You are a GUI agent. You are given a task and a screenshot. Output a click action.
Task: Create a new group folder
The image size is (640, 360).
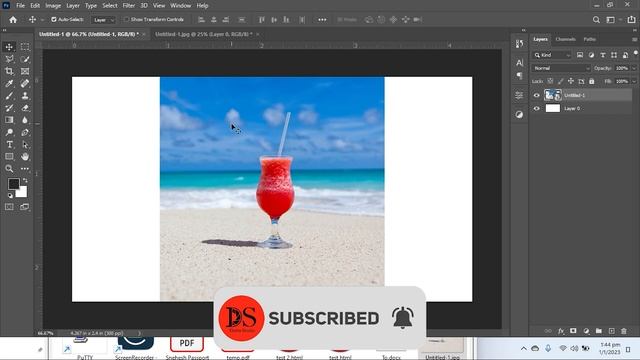pos(599,331)
